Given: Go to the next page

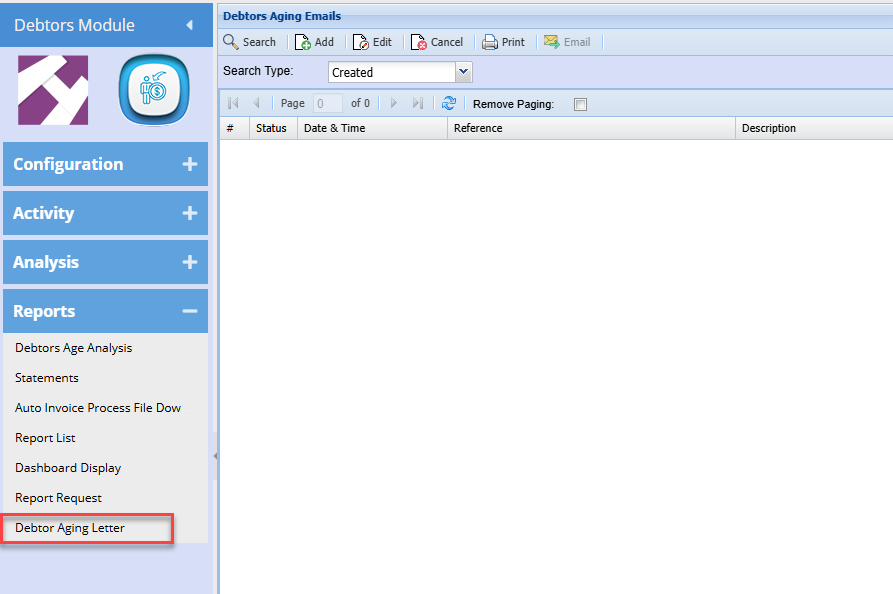Looking at the screenshot, I should [x=394, y=103].
